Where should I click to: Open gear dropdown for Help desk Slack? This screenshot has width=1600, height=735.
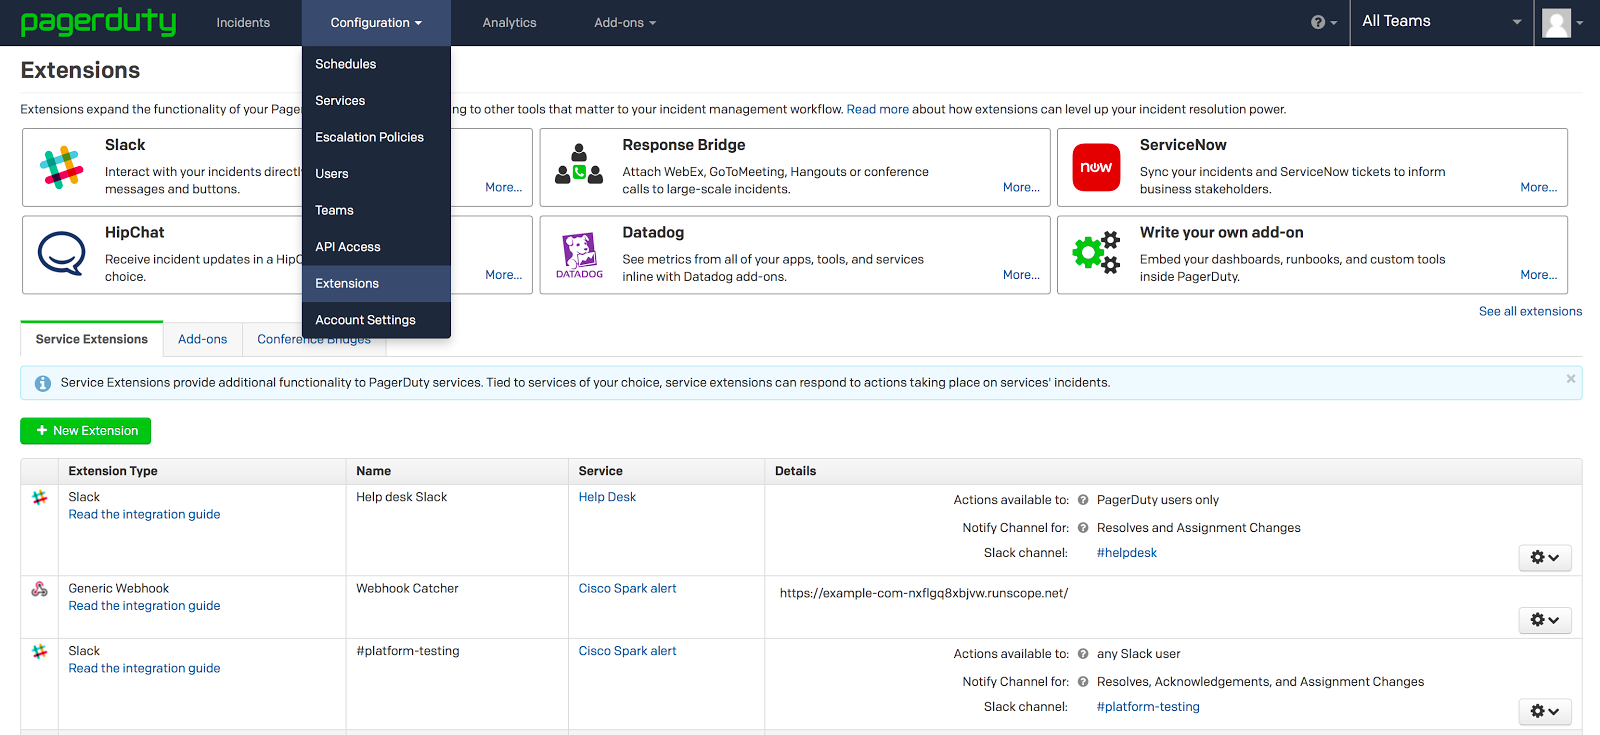1544,558
